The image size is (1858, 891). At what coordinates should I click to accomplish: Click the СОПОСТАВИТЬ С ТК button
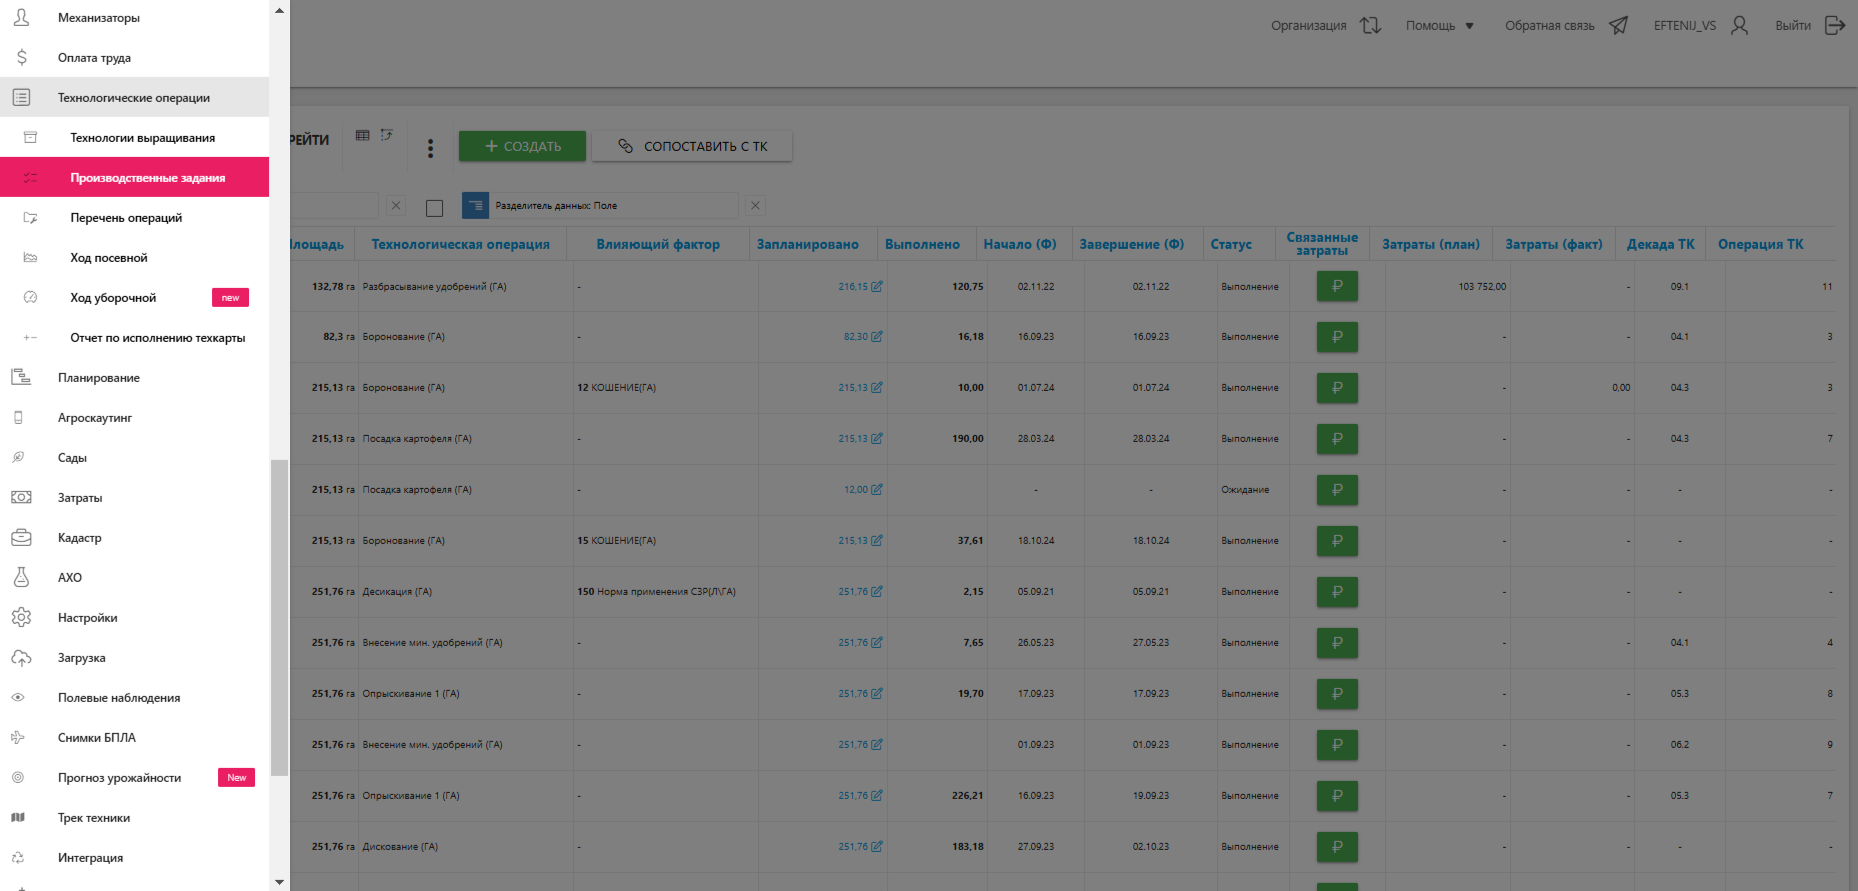click(692, 146)
